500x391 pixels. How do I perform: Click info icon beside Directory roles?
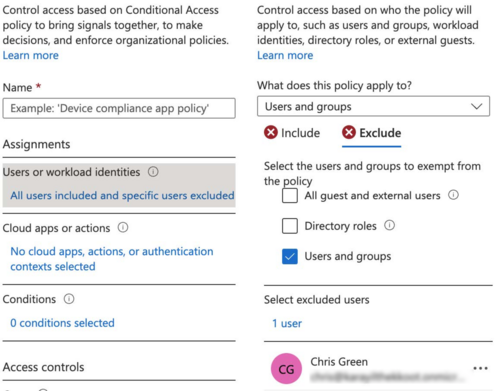[x=389, y=225]
